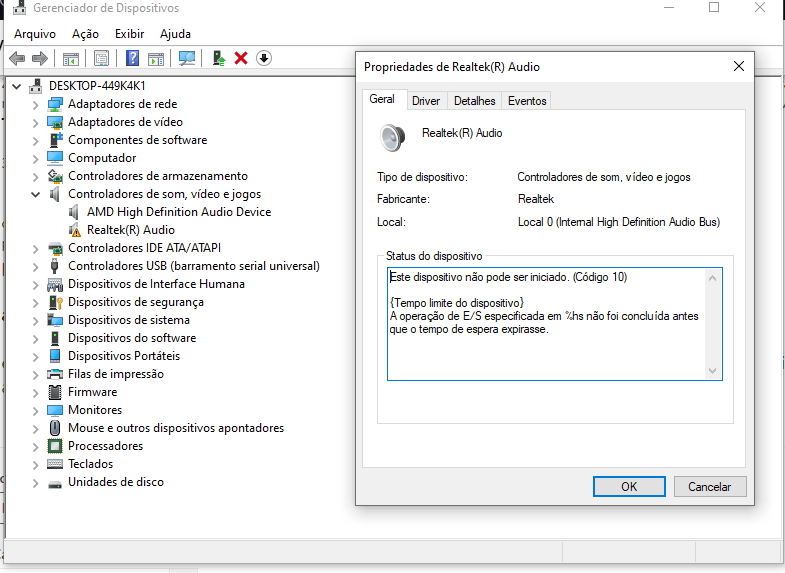Click the Firmware chip icon

(x=55, y=392)
